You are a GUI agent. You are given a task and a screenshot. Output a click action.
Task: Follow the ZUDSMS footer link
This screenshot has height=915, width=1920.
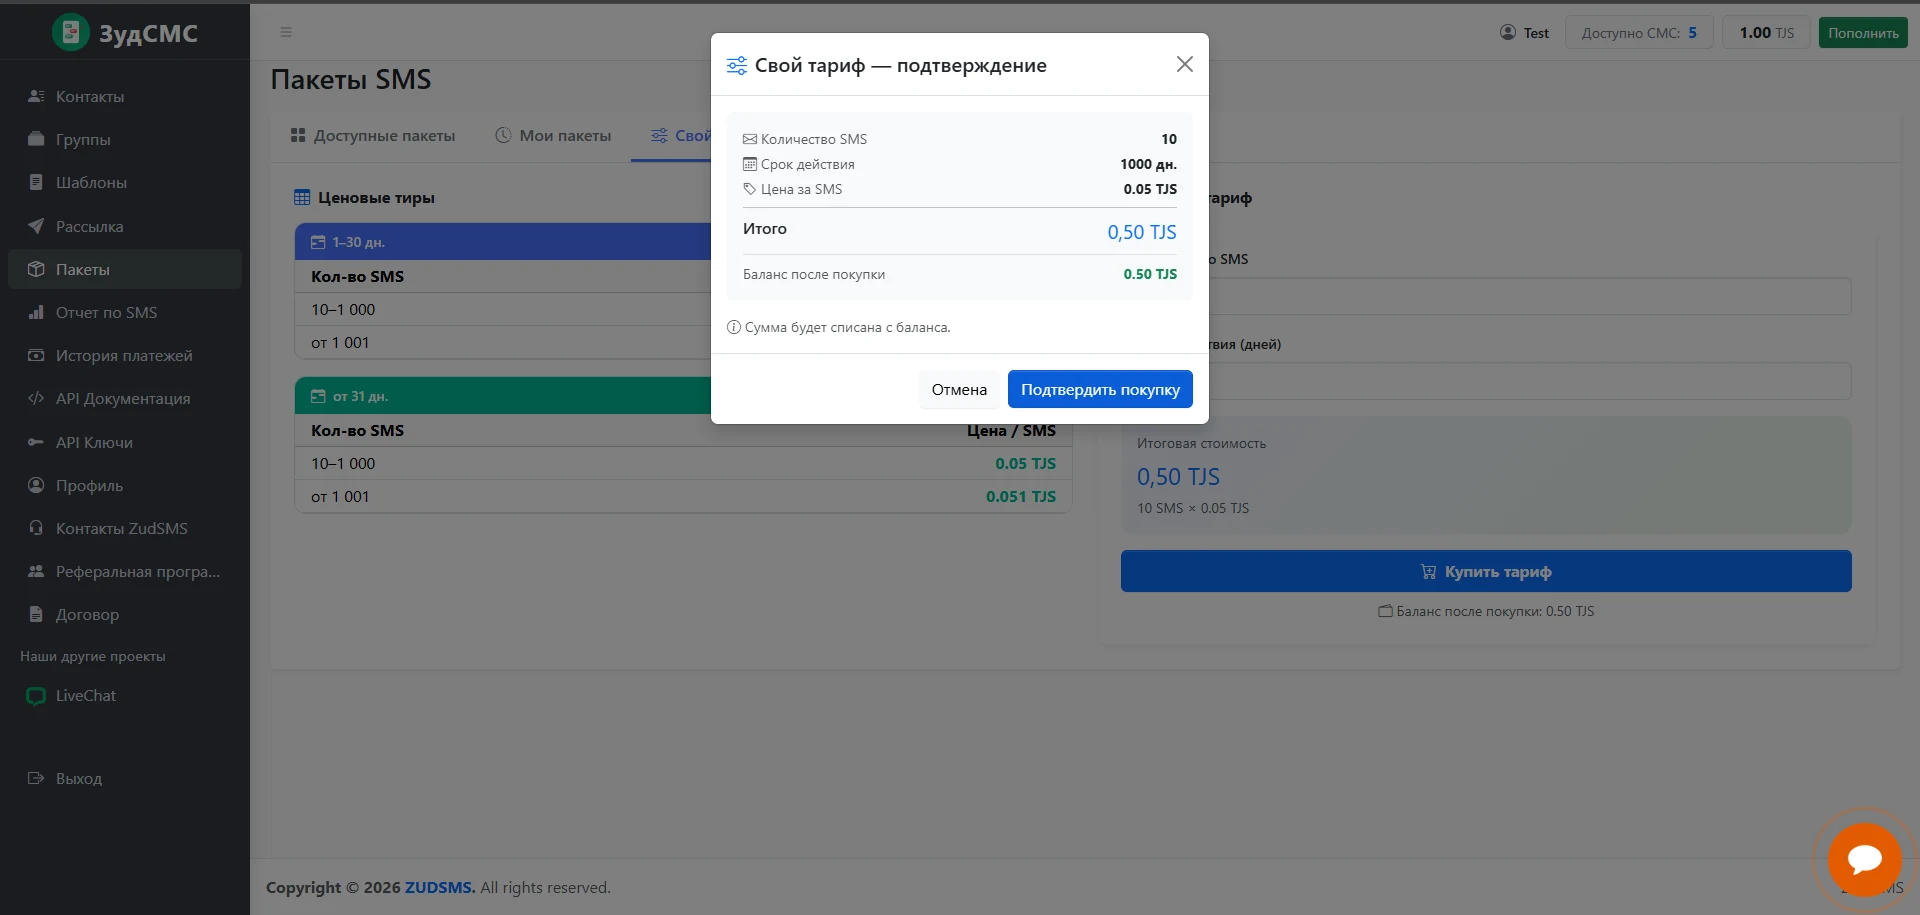pyautogui.click(x=440, y=887)
